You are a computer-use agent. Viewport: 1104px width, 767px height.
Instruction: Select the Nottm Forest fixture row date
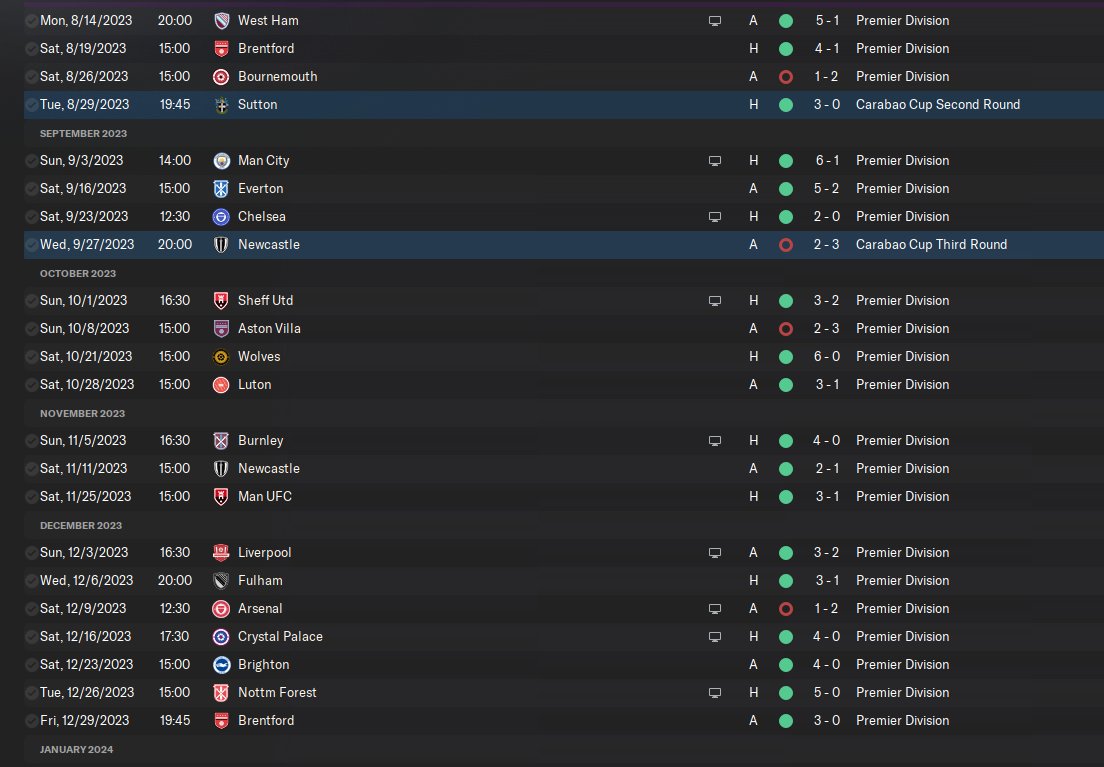click(86, 692)
